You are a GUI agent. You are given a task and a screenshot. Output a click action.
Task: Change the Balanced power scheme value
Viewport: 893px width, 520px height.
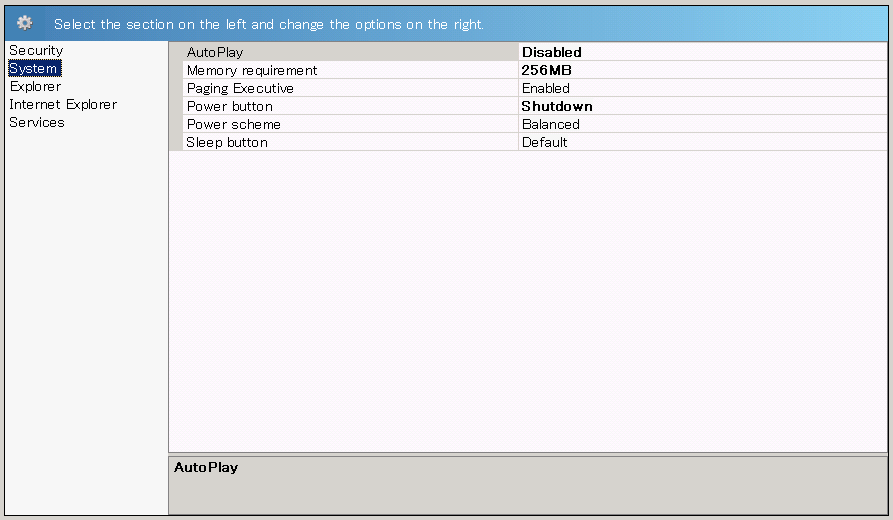[703, 124]
